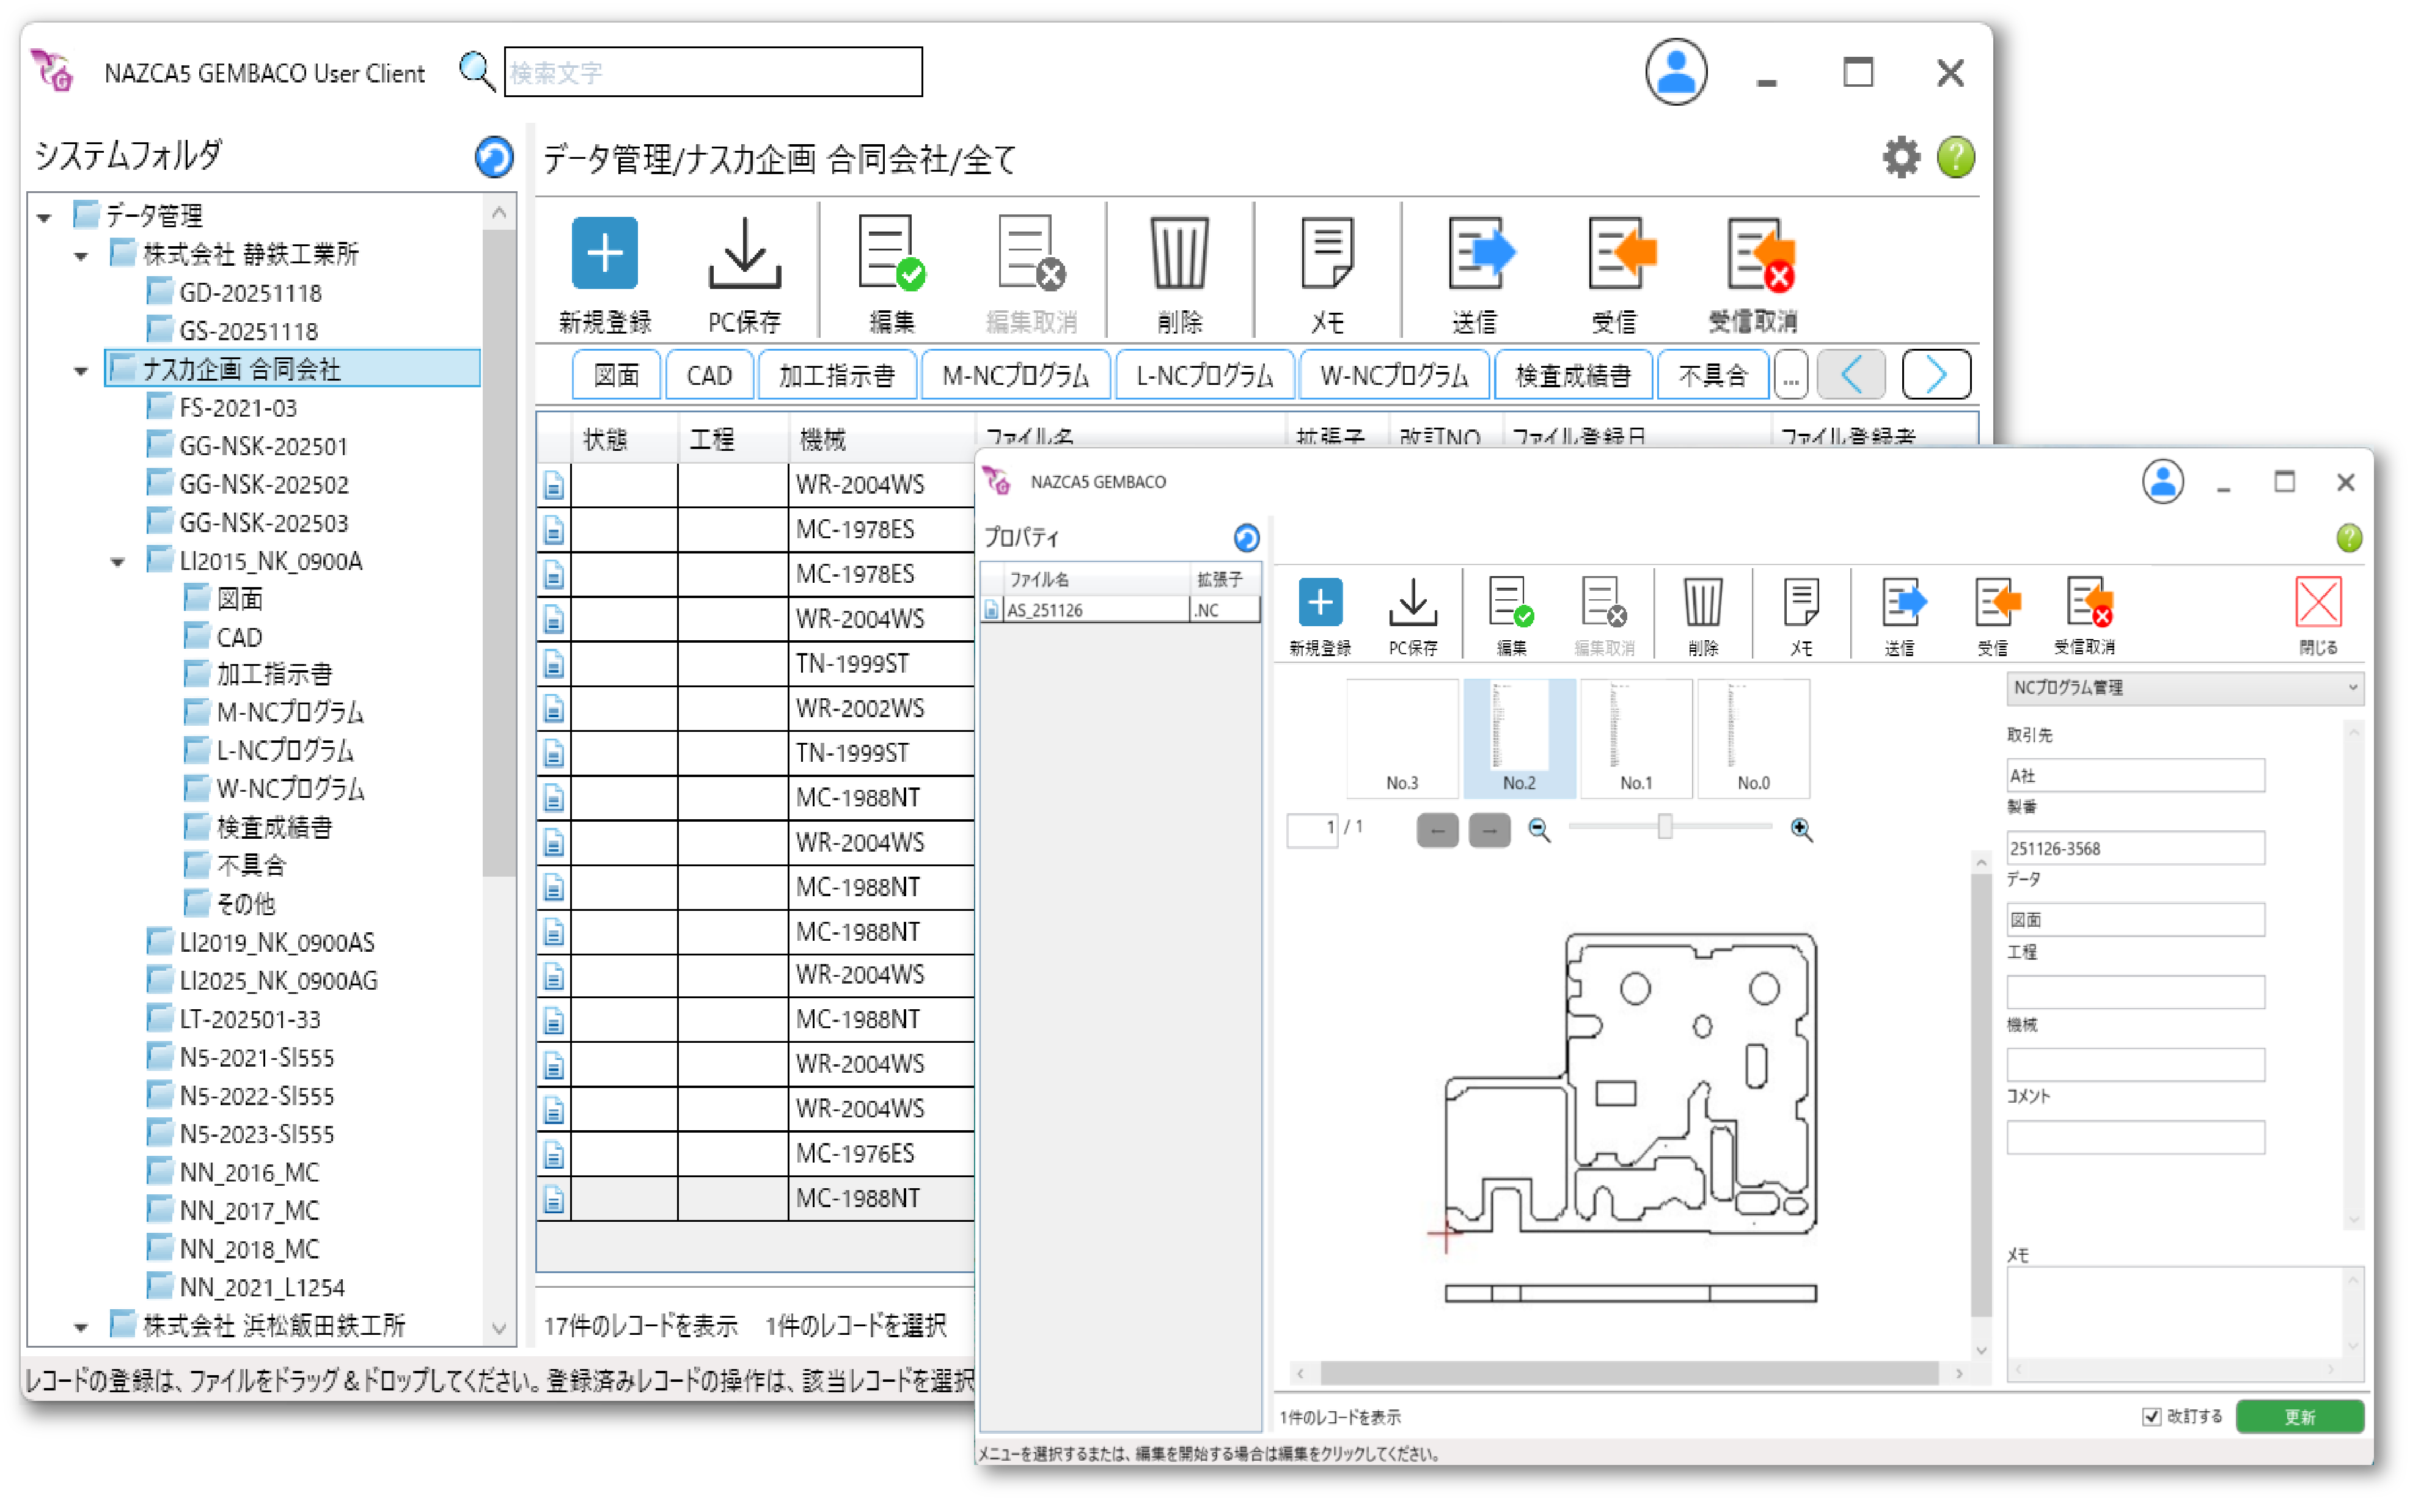The height and width of the screenshot is (1512, 2421).
Task: Click the 新規登録 plus icon in main toolbar
Action: (x=605, y=253)
